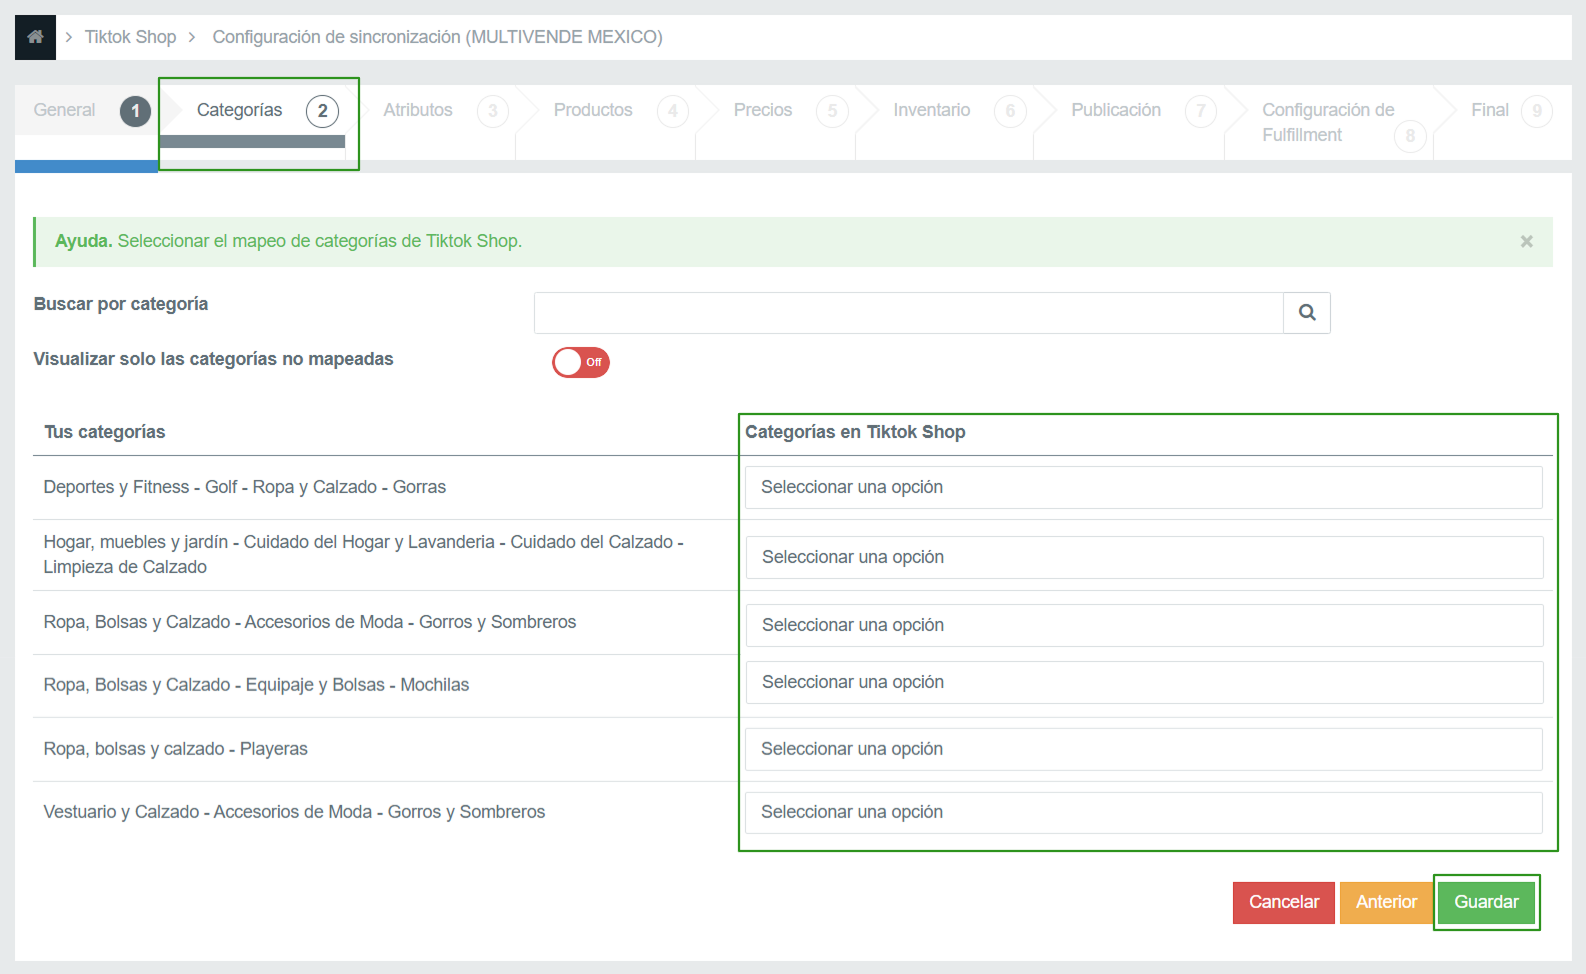Dismiss the green help alert
Screen dimensions: 1586x974
coord(1526,242)
